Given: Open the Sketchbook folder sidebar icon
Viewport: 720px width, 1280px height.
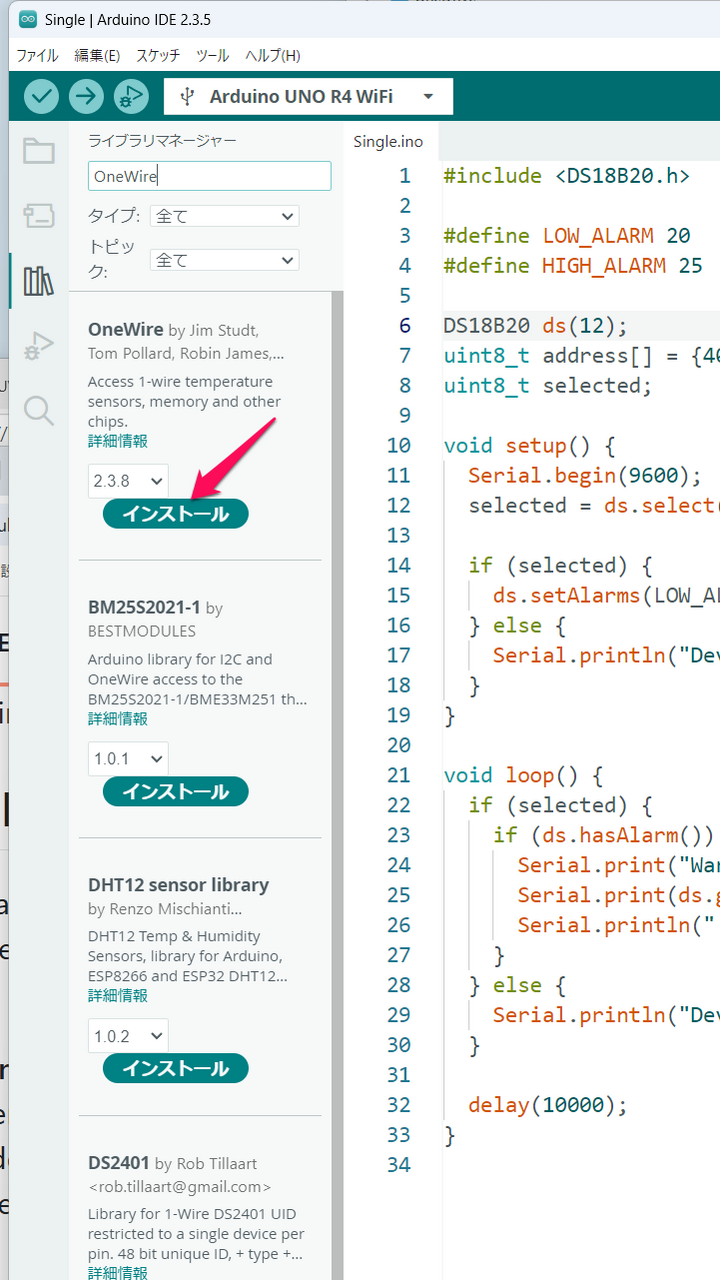Looking at the screenshot, I should (39, 151).
